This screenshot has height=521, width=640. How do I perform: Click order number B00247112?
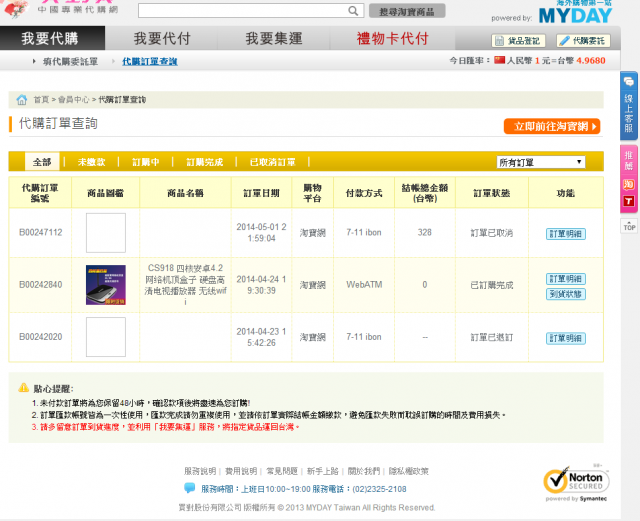click(40, 232)
